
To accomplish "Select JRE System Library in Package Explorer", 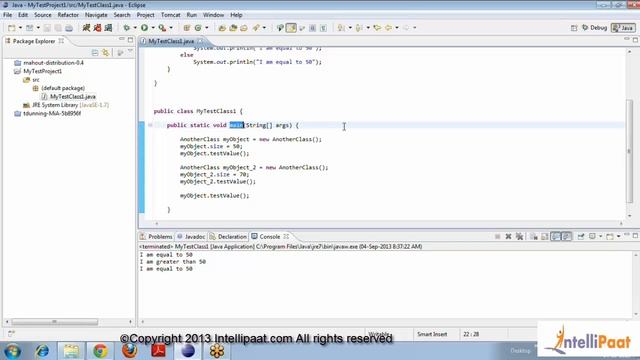I will click(66, 105).
